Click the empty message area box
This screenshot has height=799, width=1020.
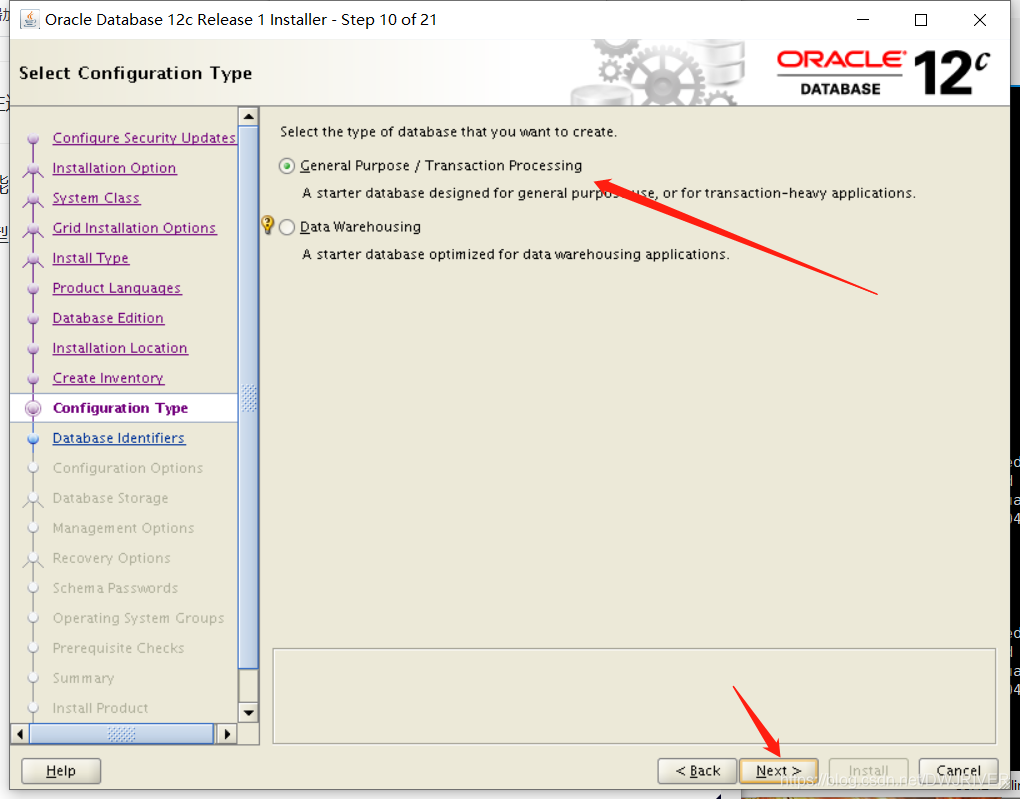click(634, 696)
